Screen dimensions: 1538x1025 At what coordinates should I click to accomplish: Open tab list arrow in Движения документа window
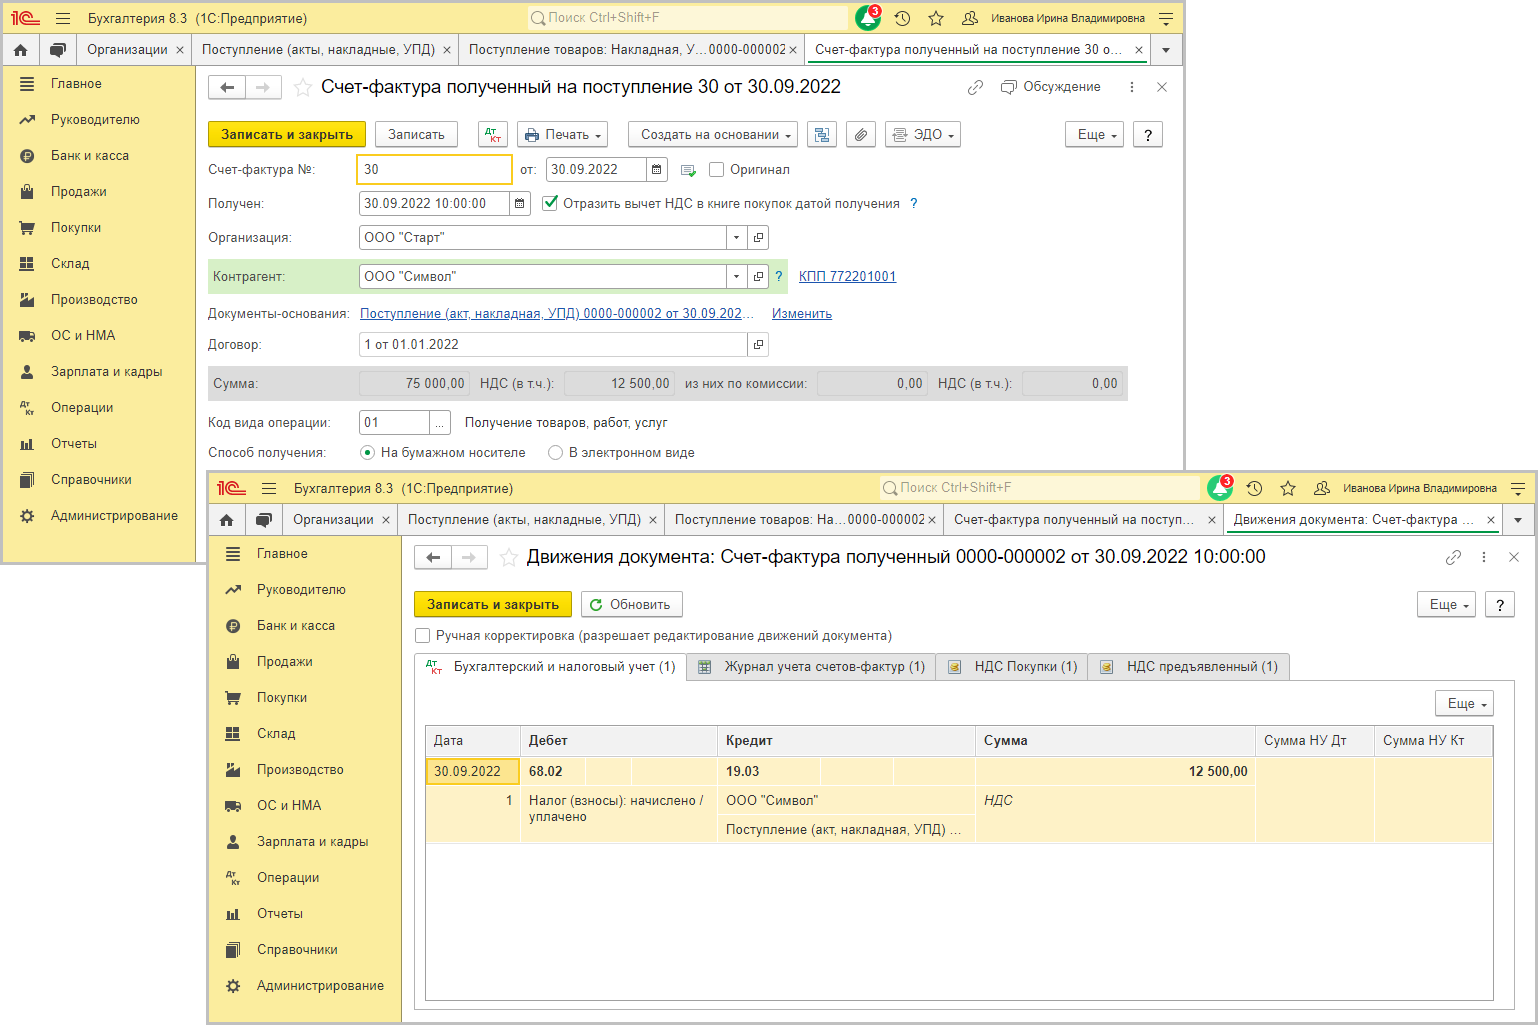[x=1518, y=520]
